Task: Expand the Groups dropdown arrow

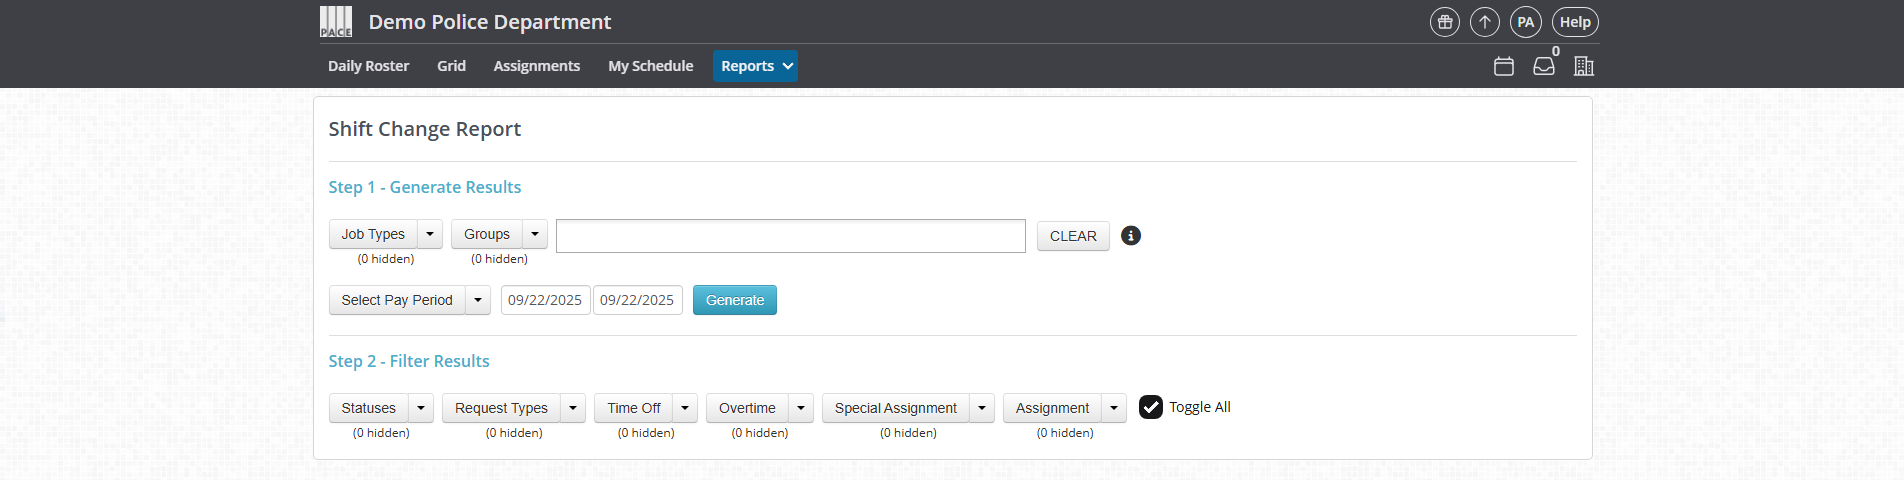Action: [535, 234]
